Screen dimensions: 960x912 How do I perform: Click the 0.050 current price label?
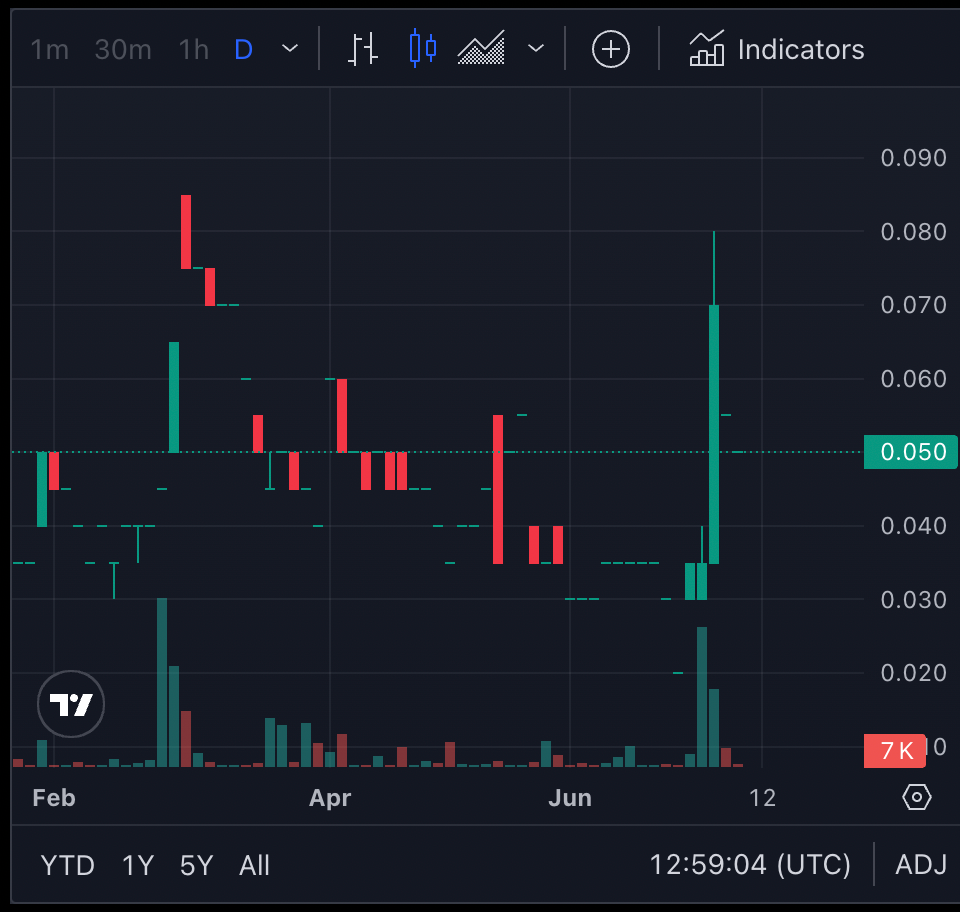pos(911,452)
